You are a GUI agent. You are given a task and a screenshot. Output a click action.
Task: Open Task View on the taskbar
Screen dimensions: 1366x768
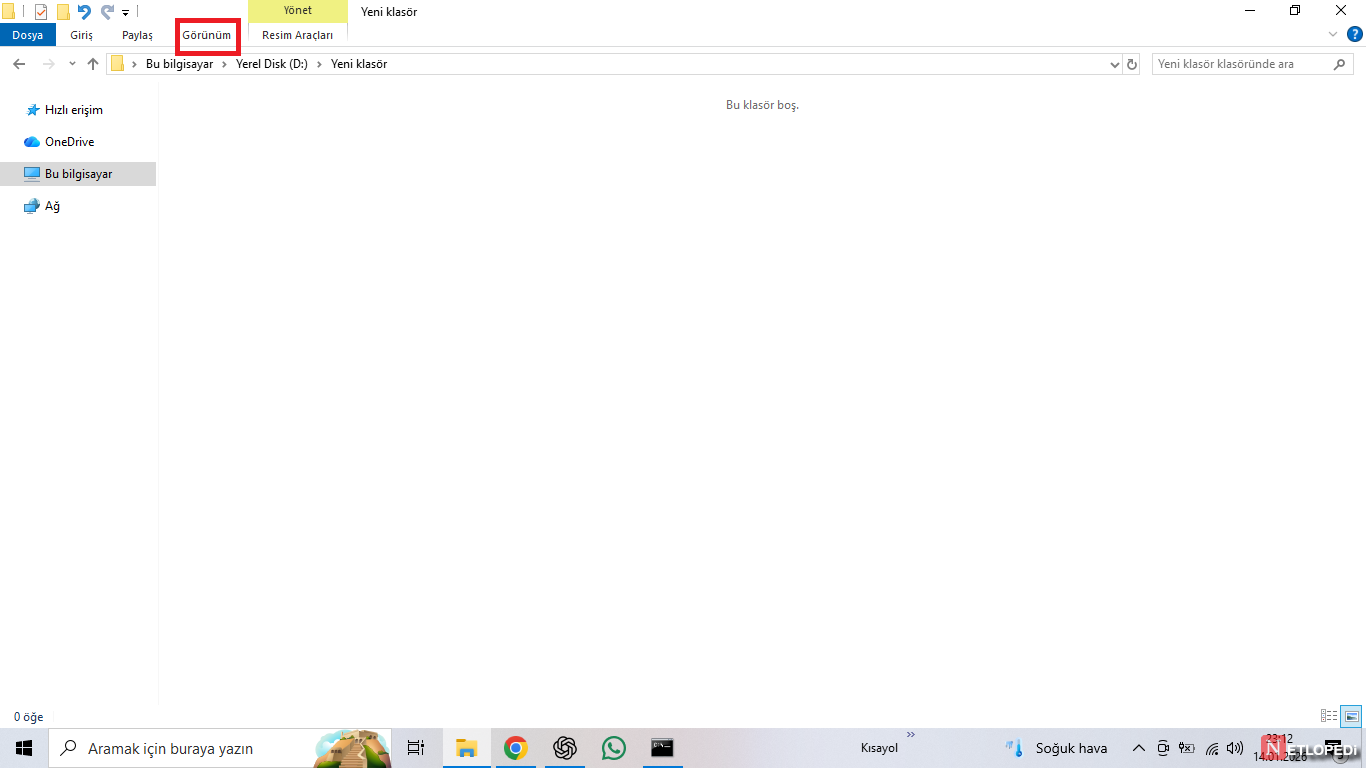click(x=416, y=748)
